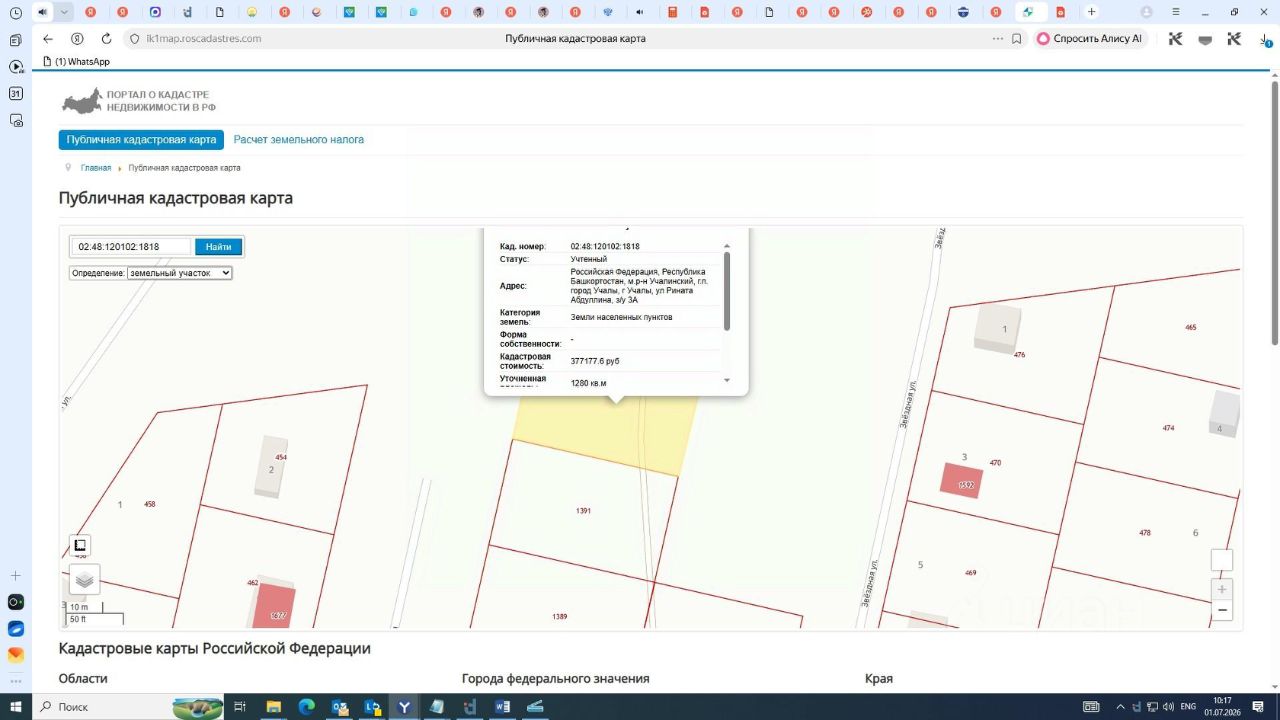The width and height of the screenshot is (1280, 720).
Task: Follow the 'Главная' breadcrumb link
Action: tap(96, 168)
